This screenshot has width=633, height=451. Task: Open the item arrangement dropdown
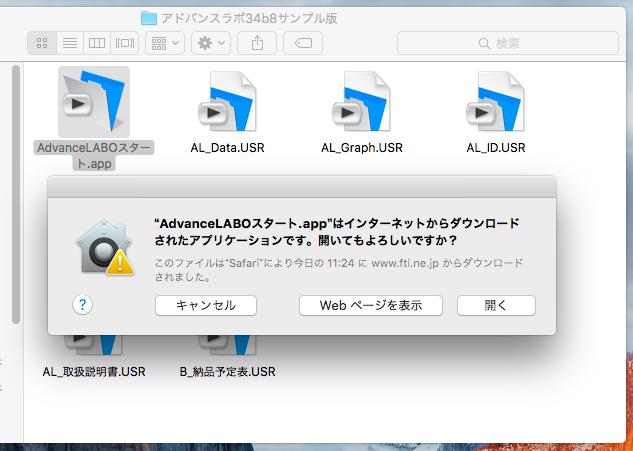tap(165, 43)
